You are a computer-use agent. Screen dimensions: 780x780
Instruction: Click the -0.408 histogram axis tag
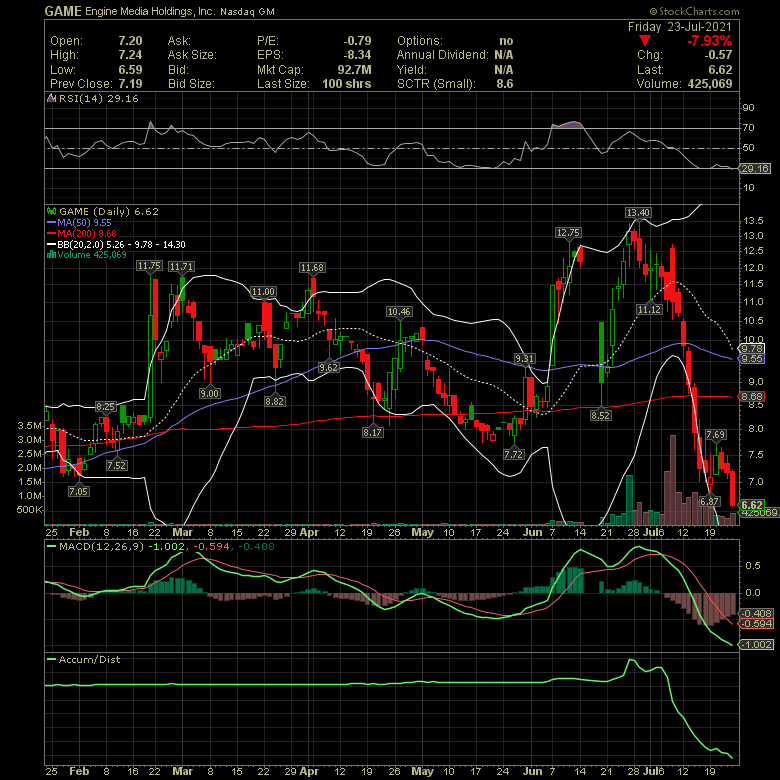[x=757, y=613]
